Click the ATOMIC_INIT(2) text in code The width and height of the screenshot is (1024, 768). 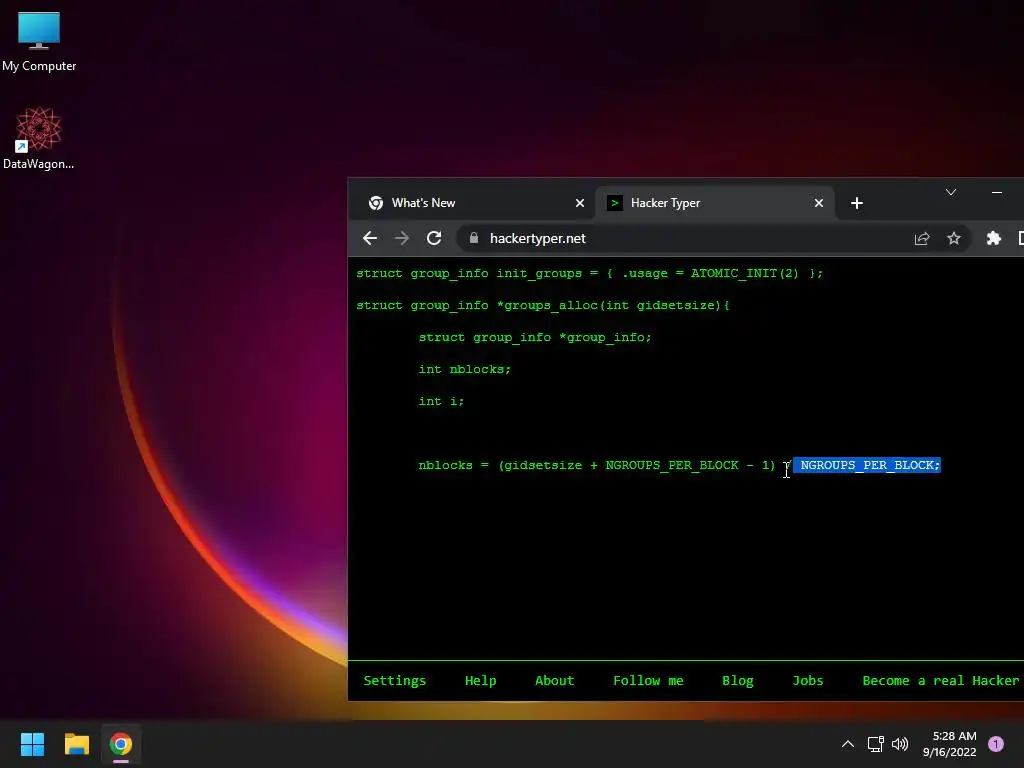[744, 273]
